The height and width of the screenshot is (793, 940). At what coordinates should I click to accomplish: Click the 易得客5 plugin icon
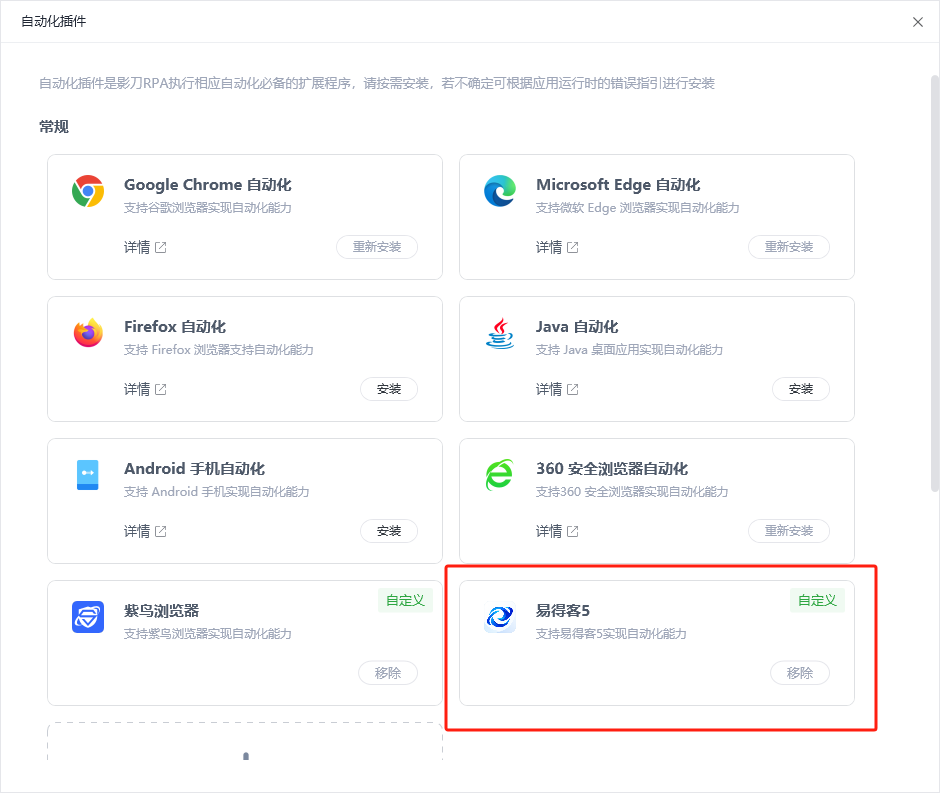click(x=499, y=617)
